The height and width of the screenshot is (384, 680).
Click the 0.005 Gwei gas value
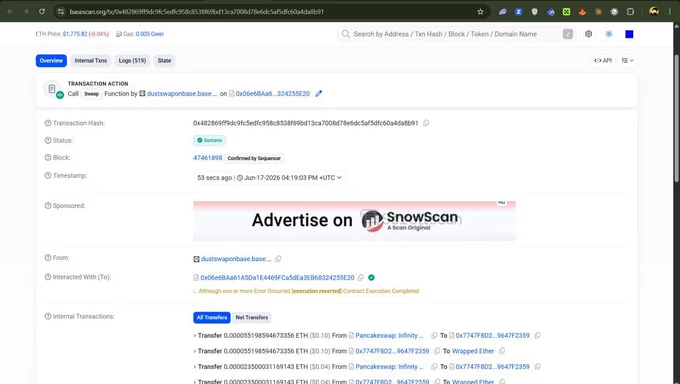150,34
